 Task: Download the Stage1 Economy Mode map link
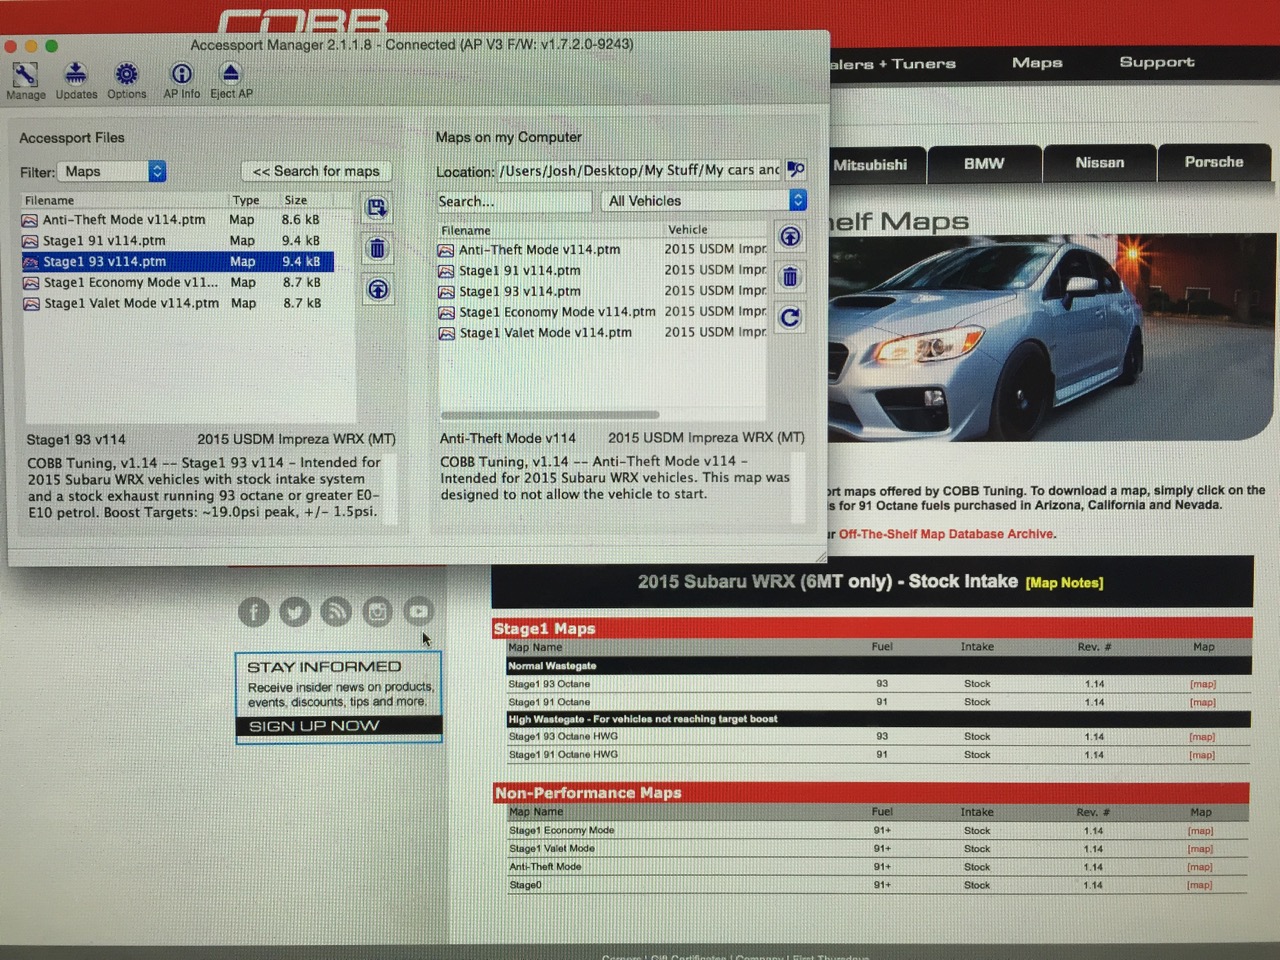coord(1200,831)
